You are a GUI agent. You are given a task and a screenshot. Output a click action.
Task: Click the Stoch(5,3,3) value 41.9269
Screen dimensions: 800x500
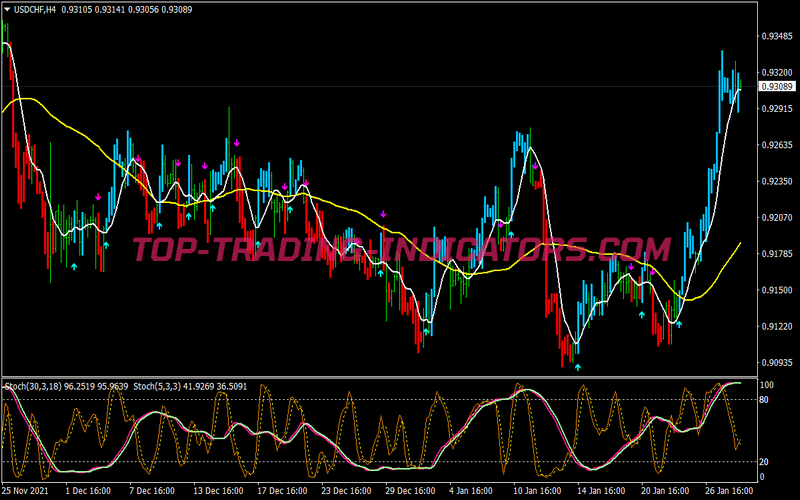[198, 387]
